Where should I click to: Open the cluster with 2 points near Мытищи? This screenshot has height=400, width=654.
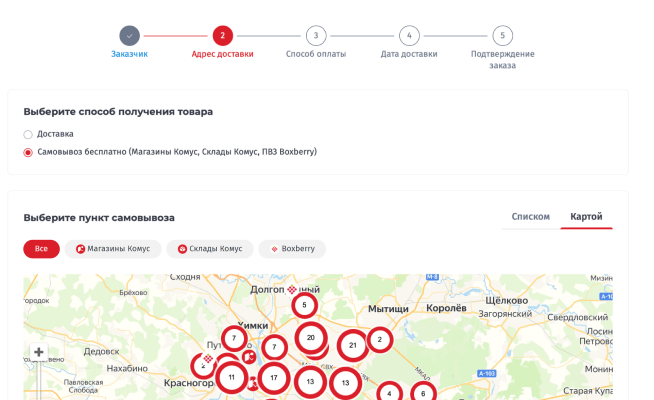pyautogui.click(x=380, y=340)
